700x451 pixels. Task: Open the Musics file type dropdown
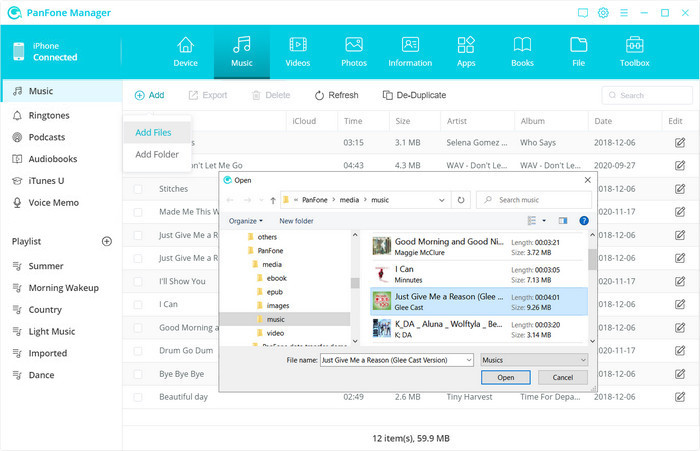pos(534,360)
